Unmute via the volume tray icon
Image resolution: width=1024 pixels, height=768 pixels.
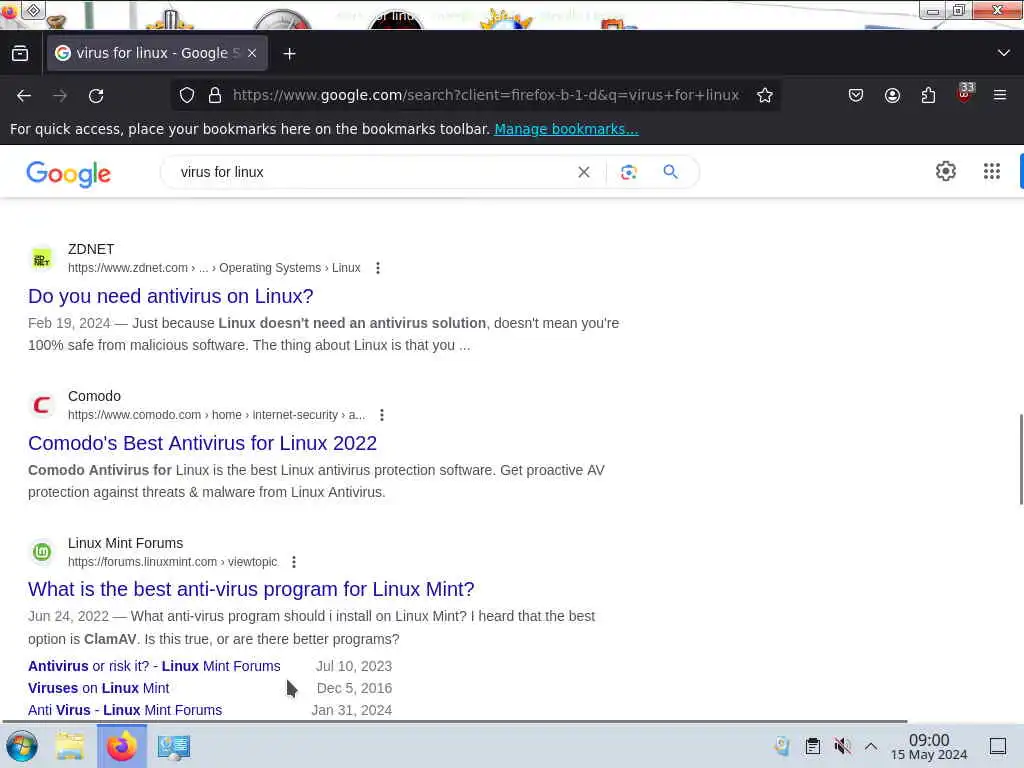click(x=842, y=746)
